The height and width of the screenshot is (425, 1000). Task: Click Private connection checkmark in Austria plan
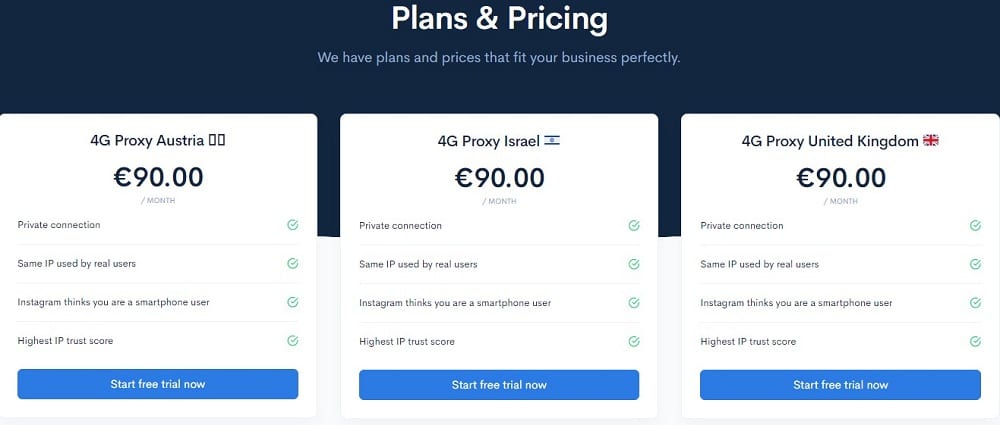point(292,225)
